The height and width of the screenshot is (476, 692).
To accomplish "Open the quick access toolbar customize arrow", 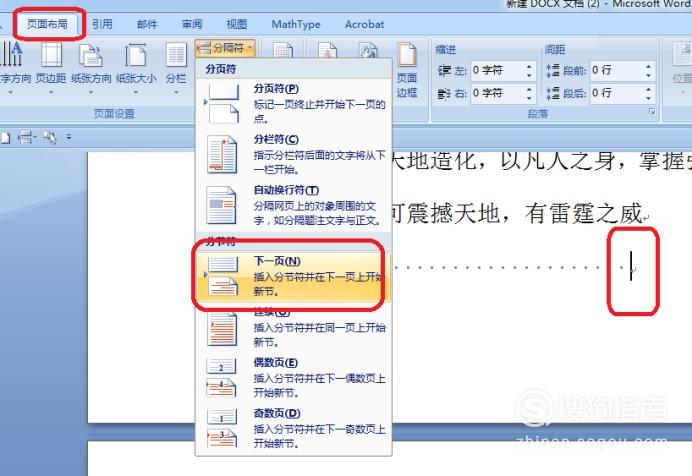I will coord(68,138).
